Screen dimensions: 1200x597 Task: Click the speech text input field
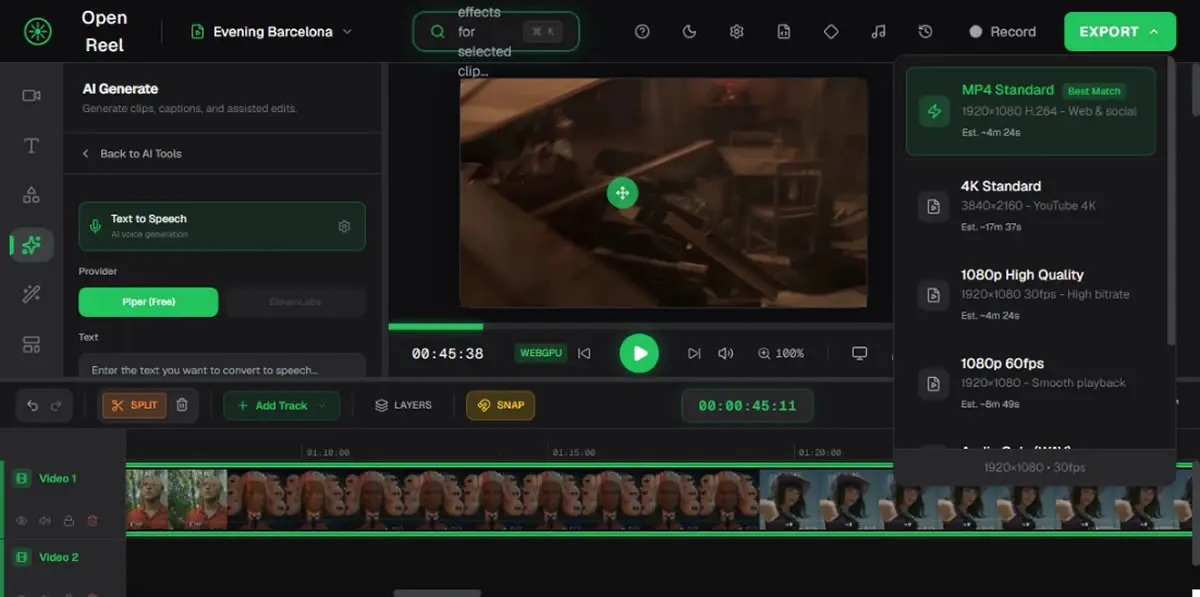[x=222, y=366]
